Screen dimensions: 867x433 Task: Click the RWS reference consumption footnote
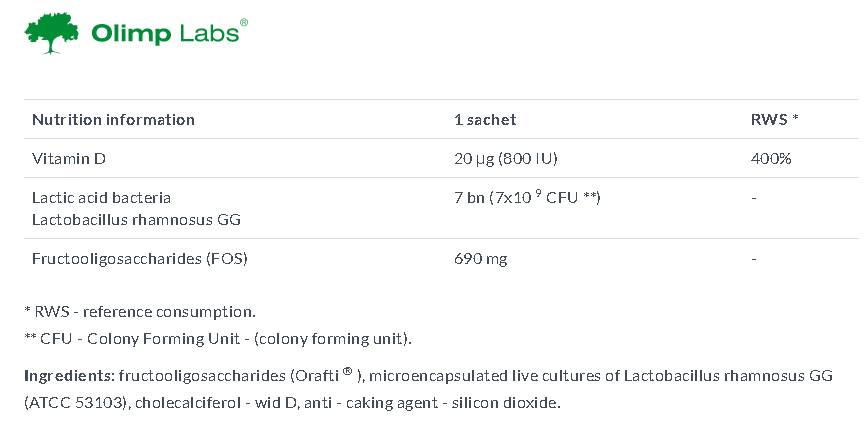140,311
